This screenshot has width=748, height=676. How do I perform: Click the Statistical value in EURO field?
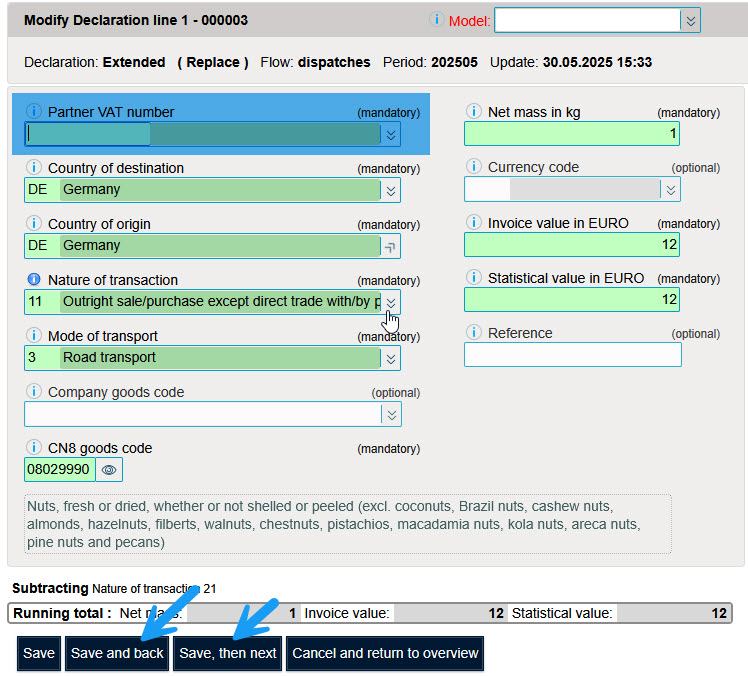pos(572,300)
